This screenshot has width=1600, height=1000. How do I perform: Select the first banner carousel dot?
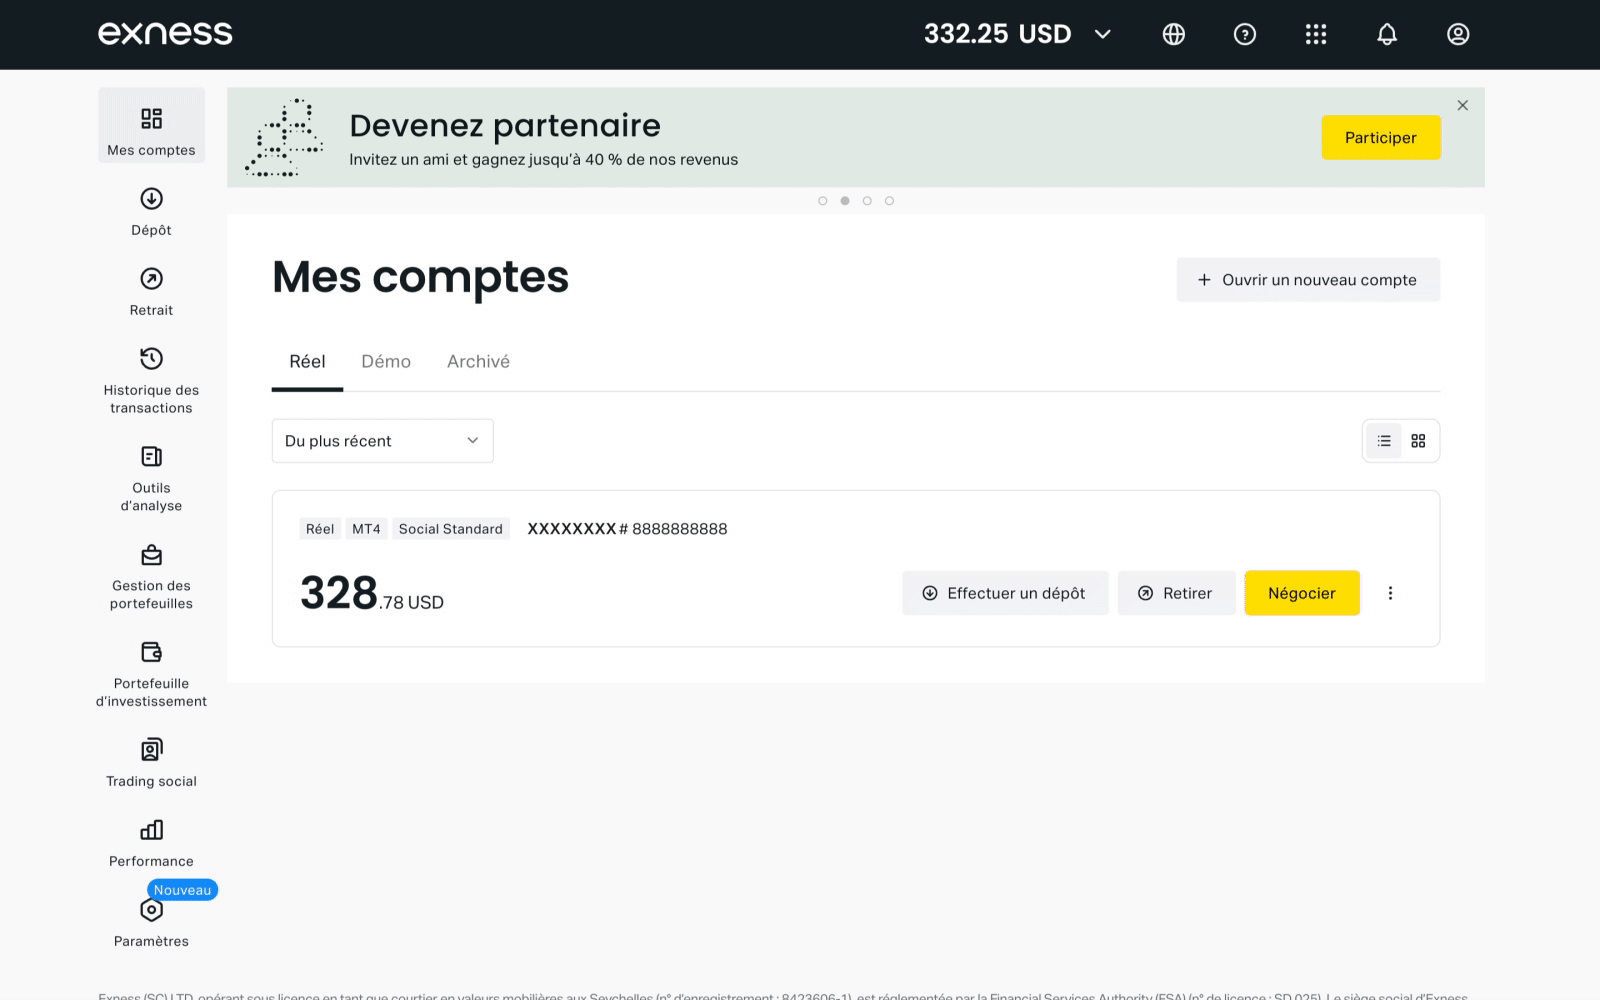pyautogui.click(x=823, y=201)
